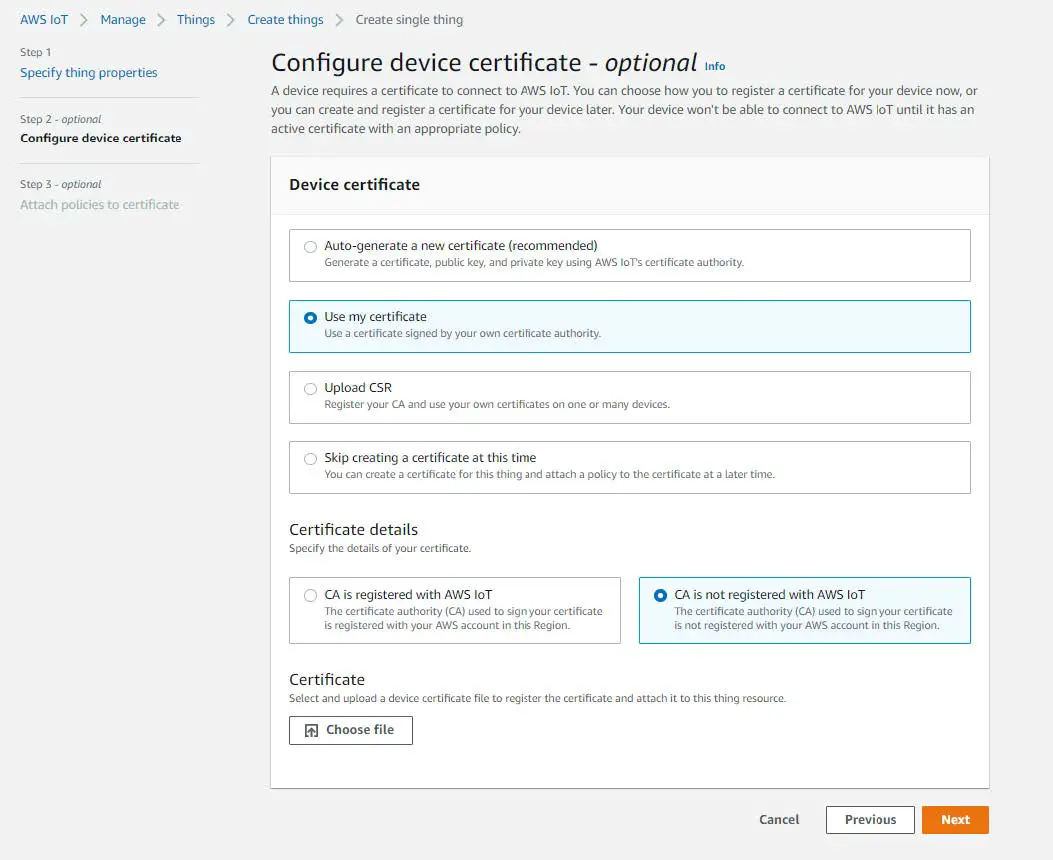Select Auto-generate a new certificate option

coord(310,246)
